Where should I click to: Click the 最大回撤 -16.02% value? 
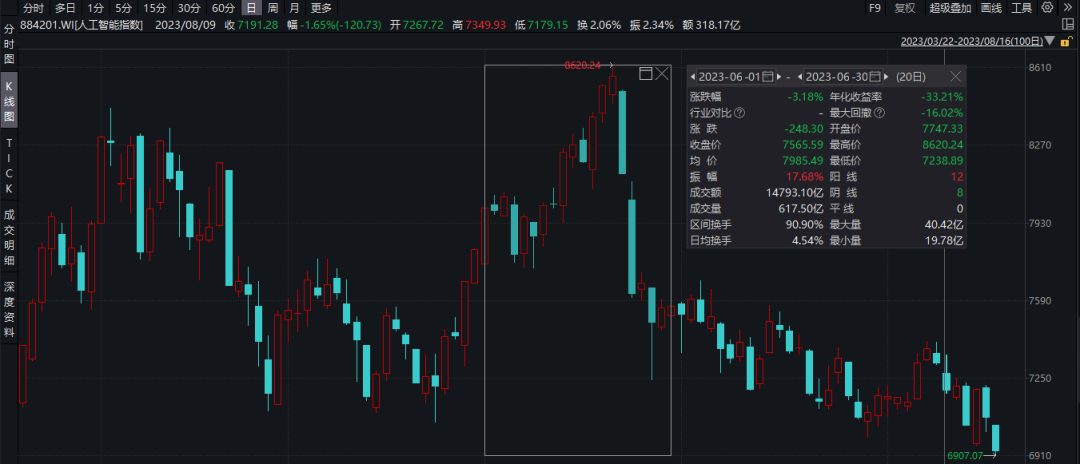[942, 112]
